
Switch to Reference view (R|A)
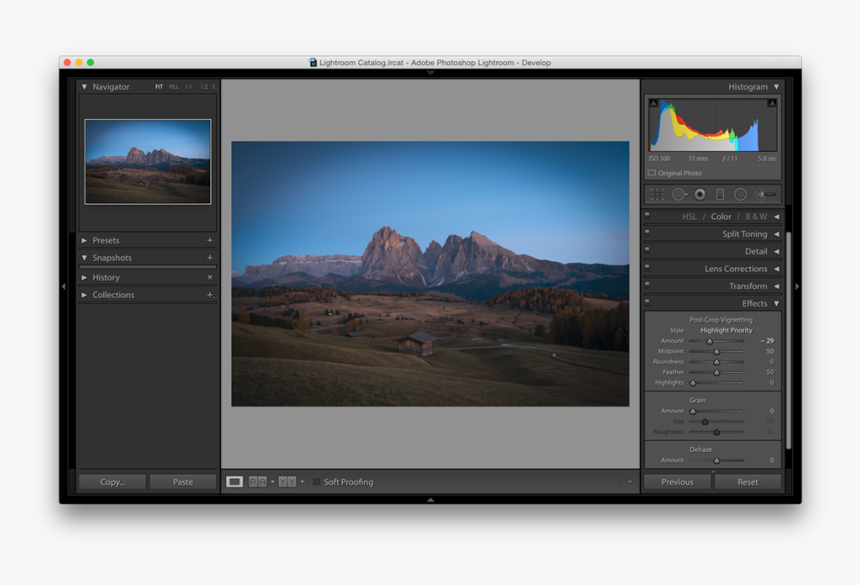[x=257, y=481]
